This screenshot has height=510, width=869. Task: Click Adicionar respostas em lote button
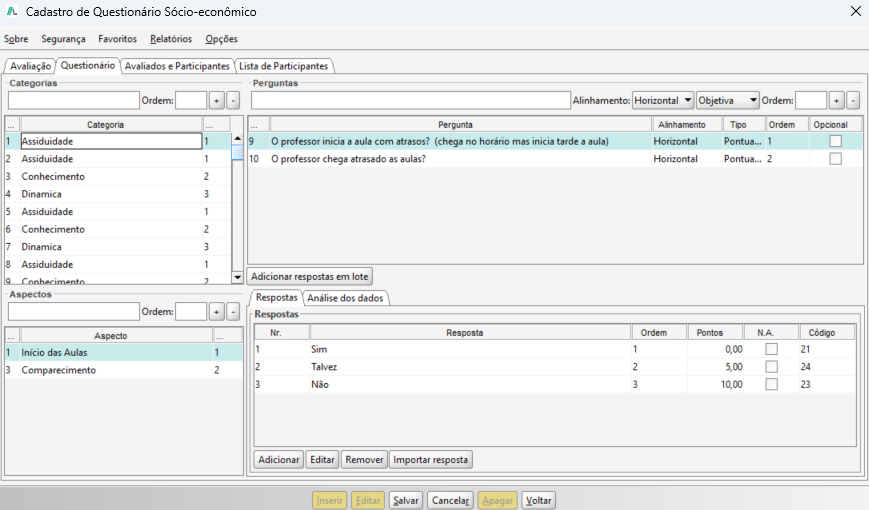click(x=310, y=276)
